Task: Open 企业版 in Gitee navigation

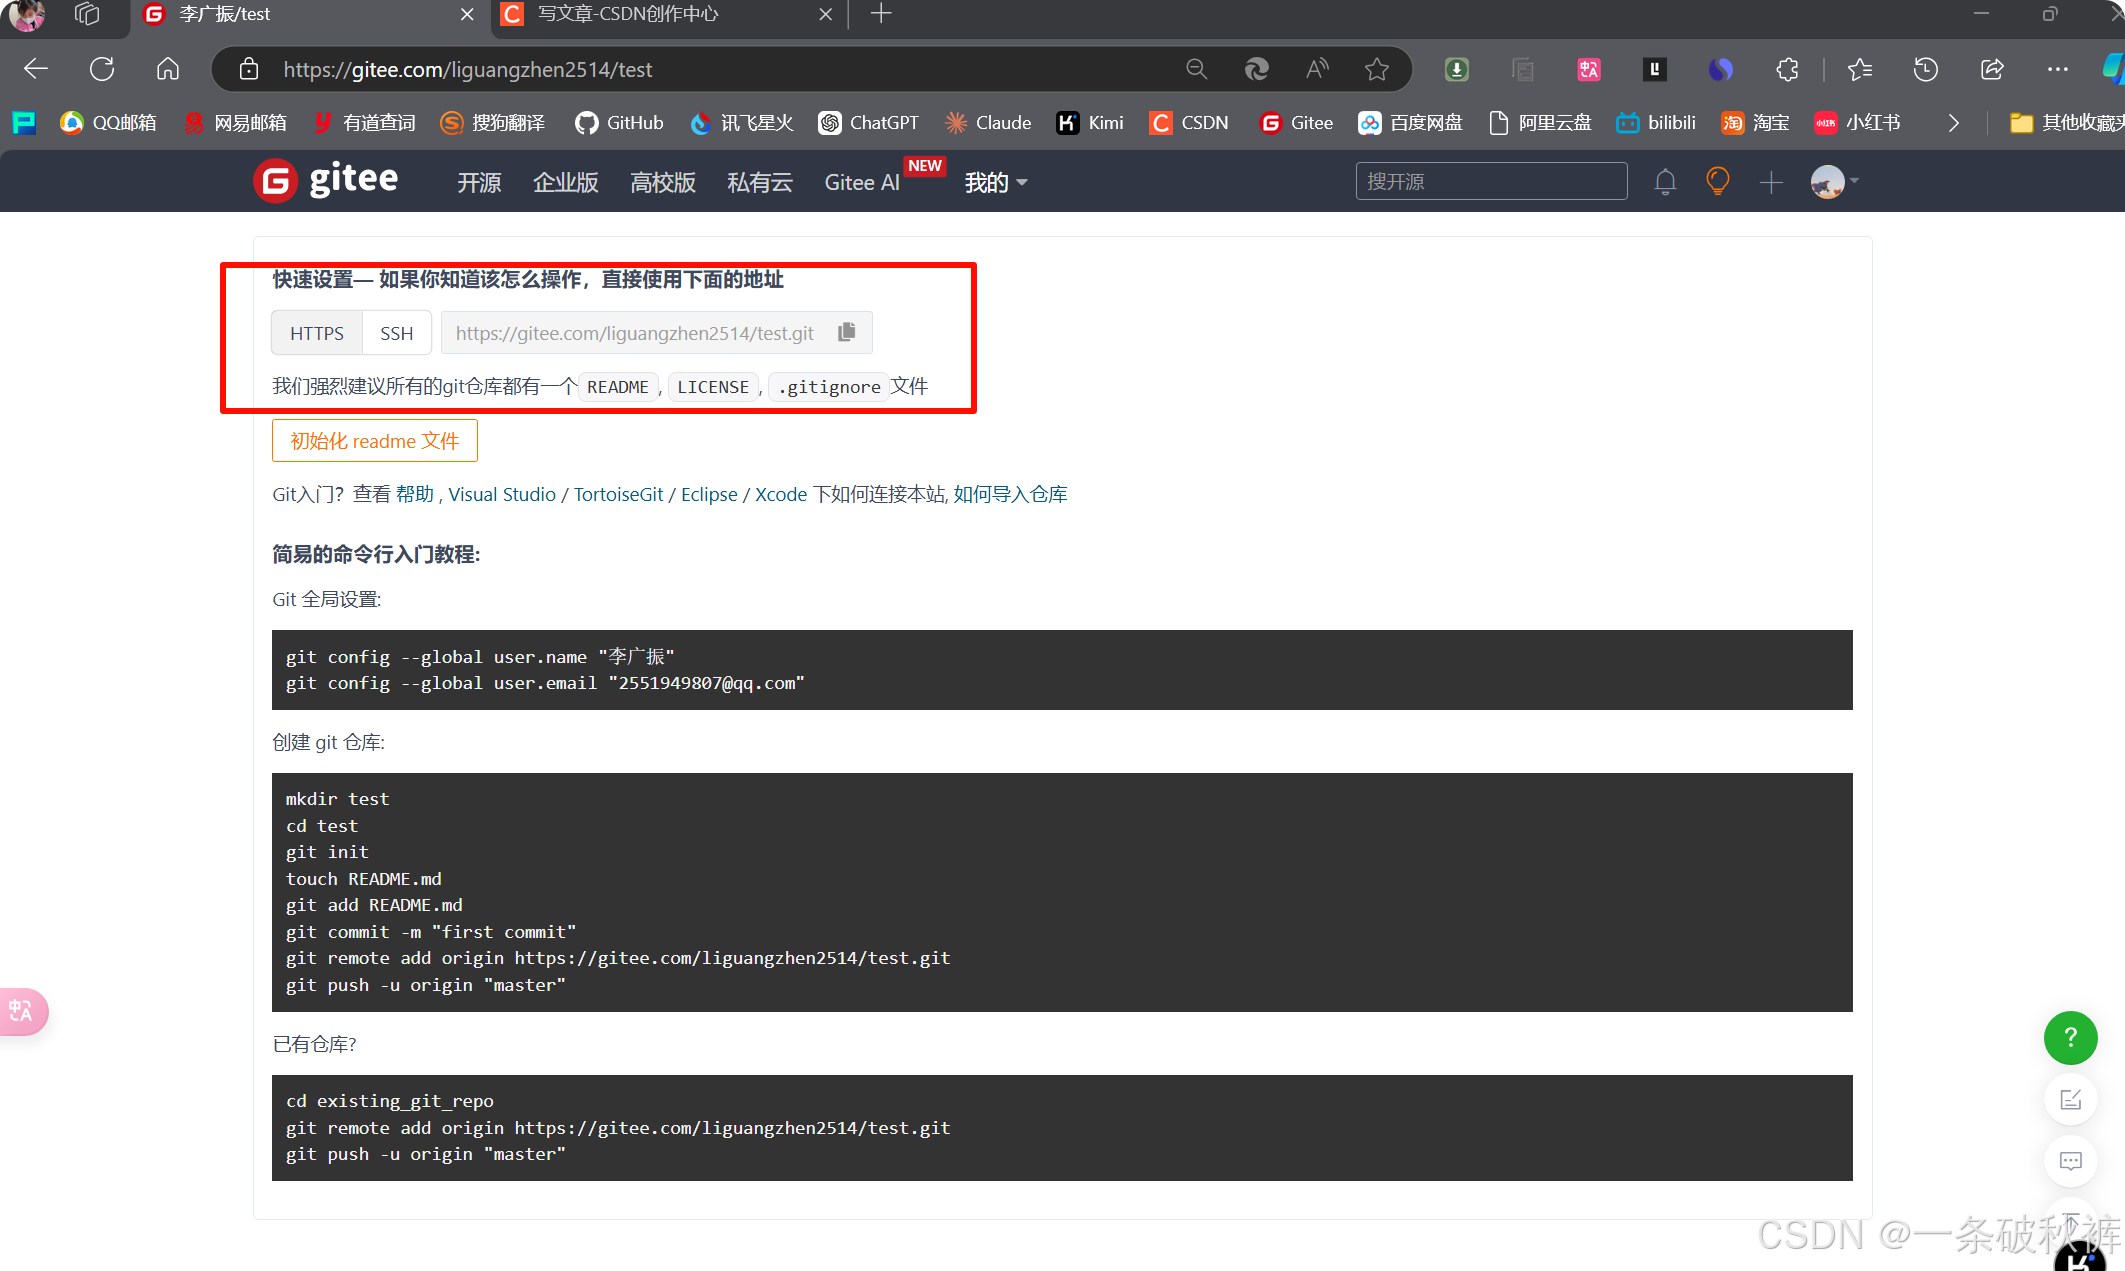Action: tap(565, 182)
